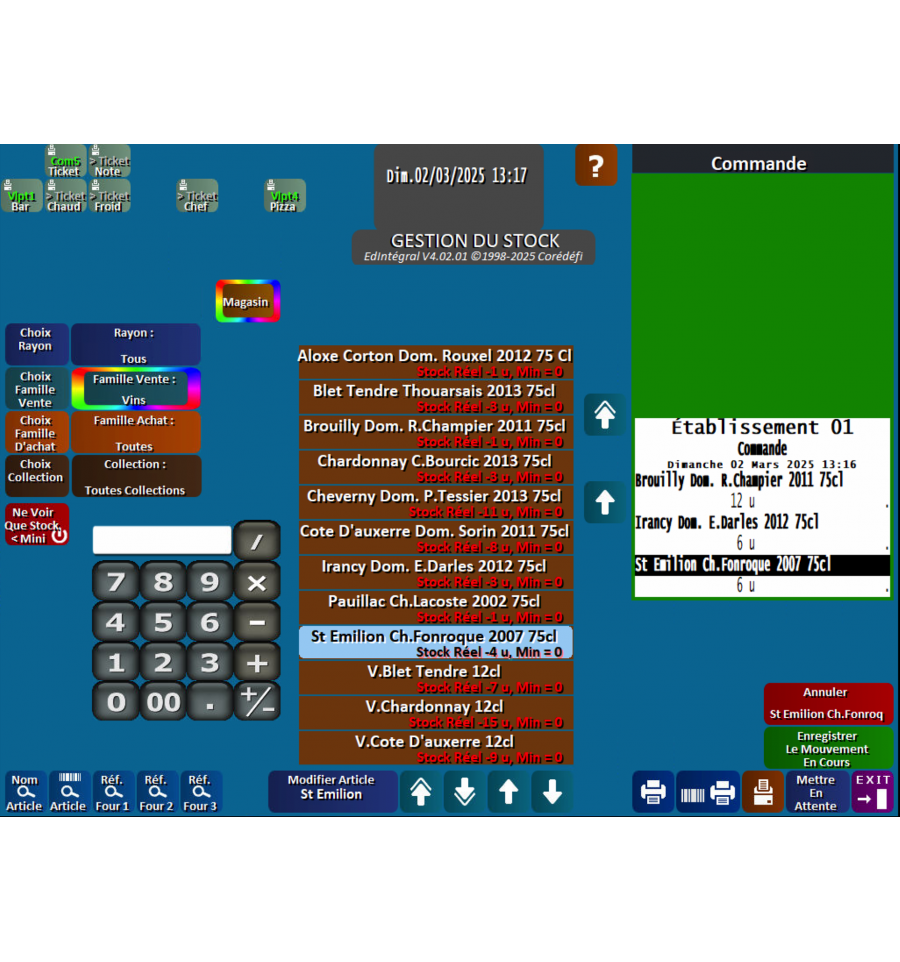Search by Nom Article
Screen dimensions: 900x962
click(24, 792)
